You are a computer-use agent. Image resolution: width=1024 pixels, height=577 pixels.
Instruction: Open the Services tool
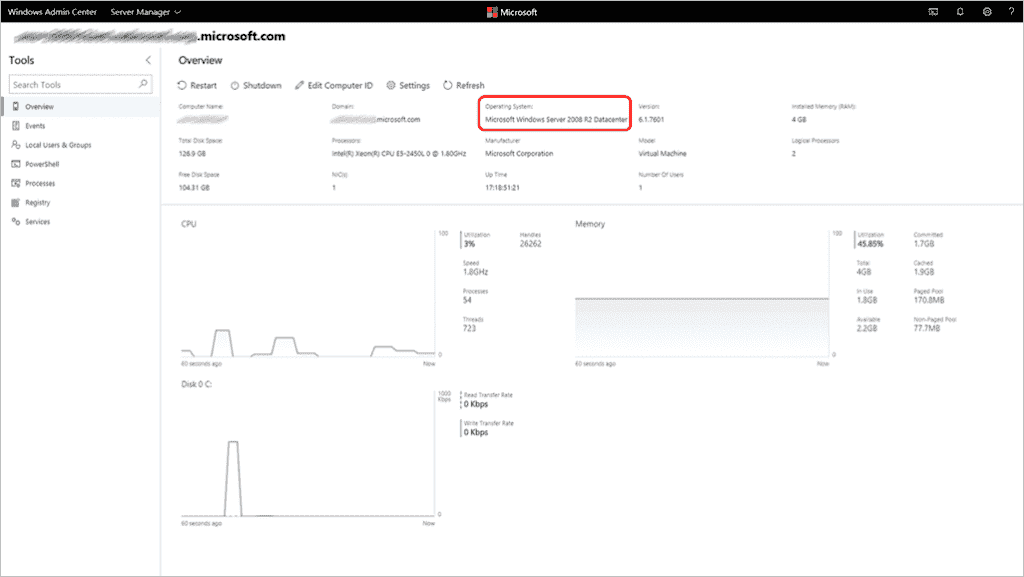point(37,221)
